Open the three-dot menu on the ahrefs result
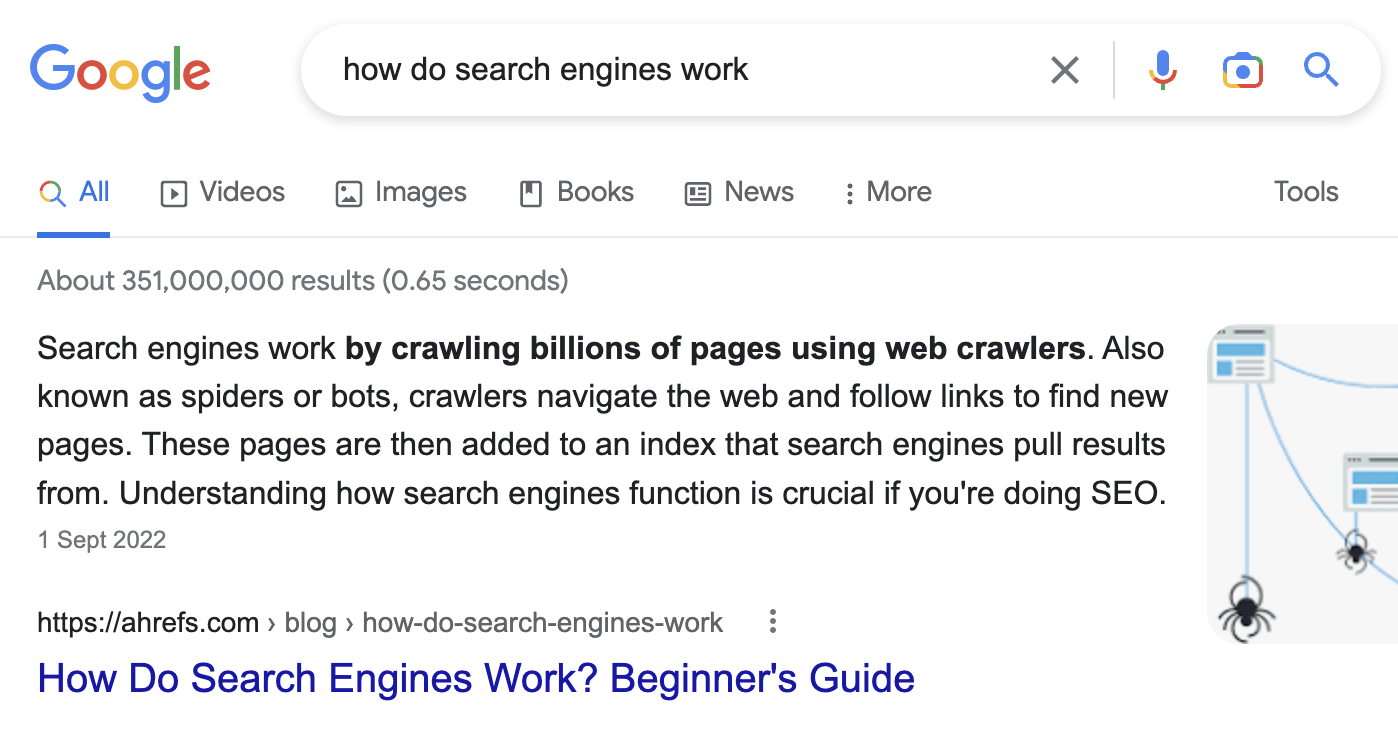 772,621
